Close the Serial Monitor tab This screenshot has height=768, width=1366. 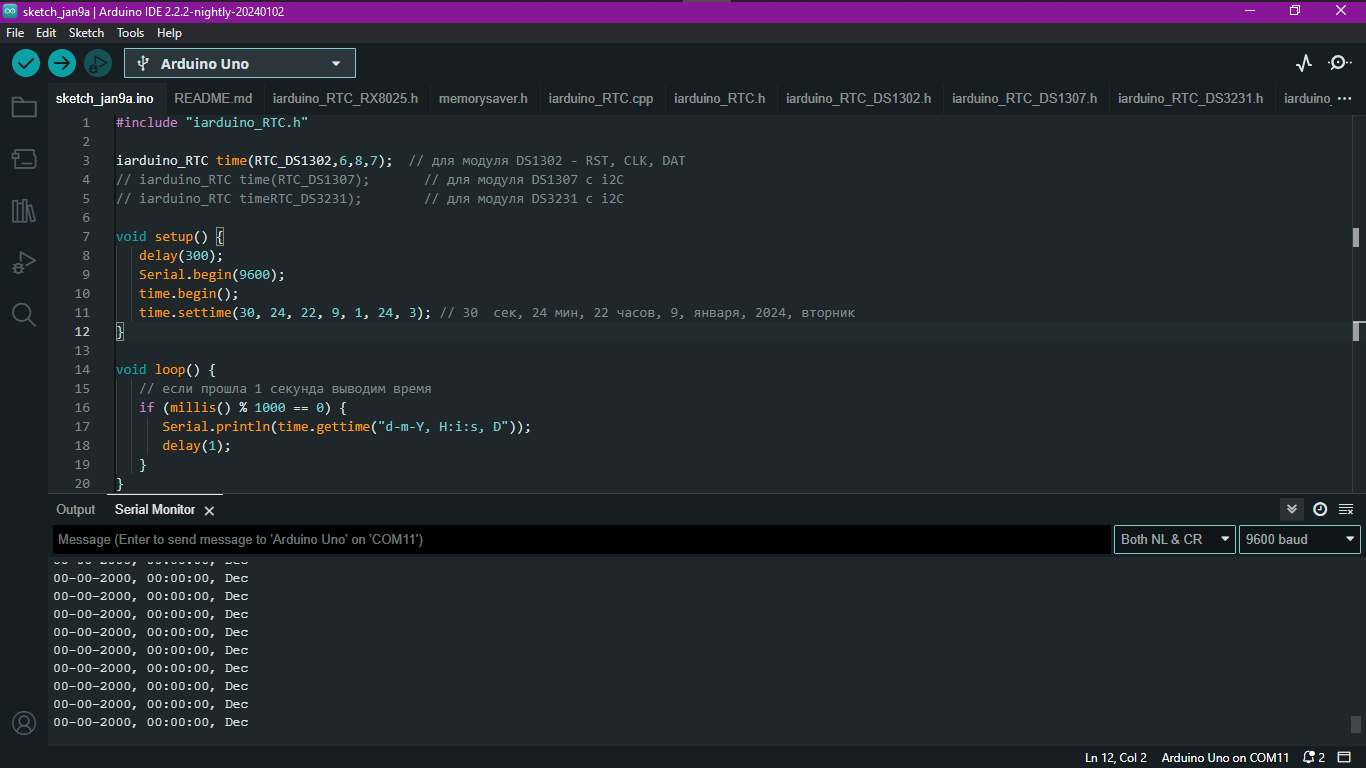(x=209, y=511)
